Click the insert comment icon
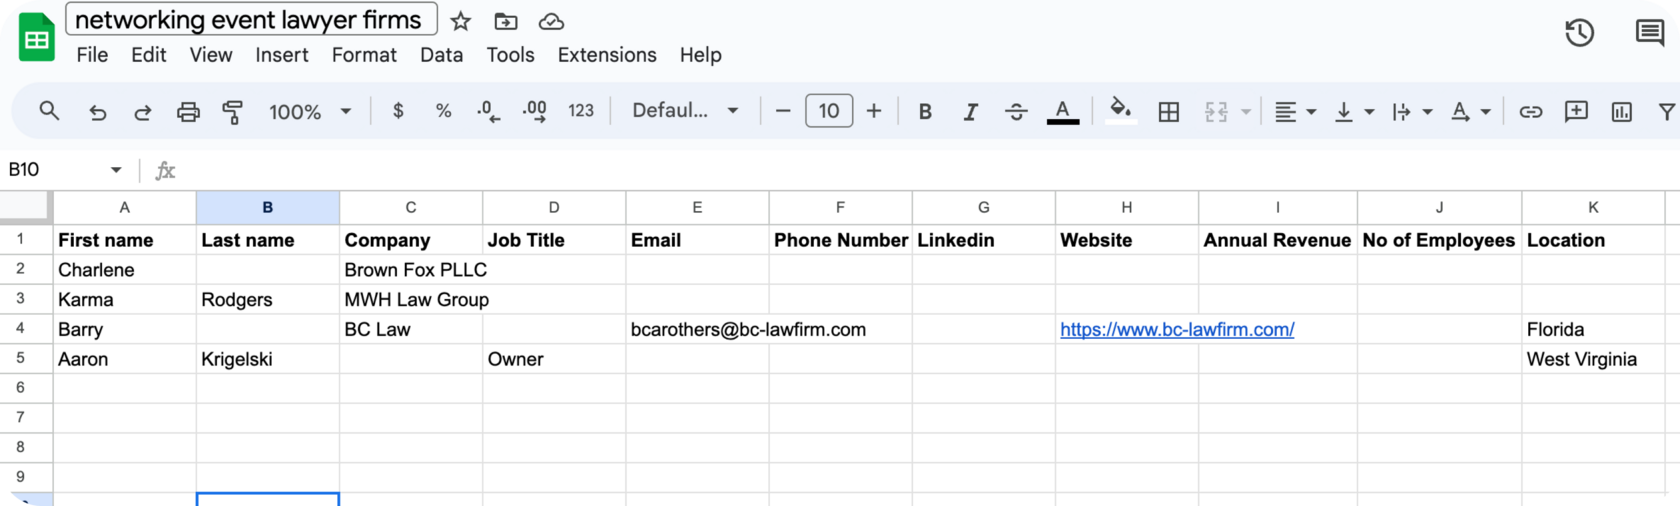 pos(1576,111)
